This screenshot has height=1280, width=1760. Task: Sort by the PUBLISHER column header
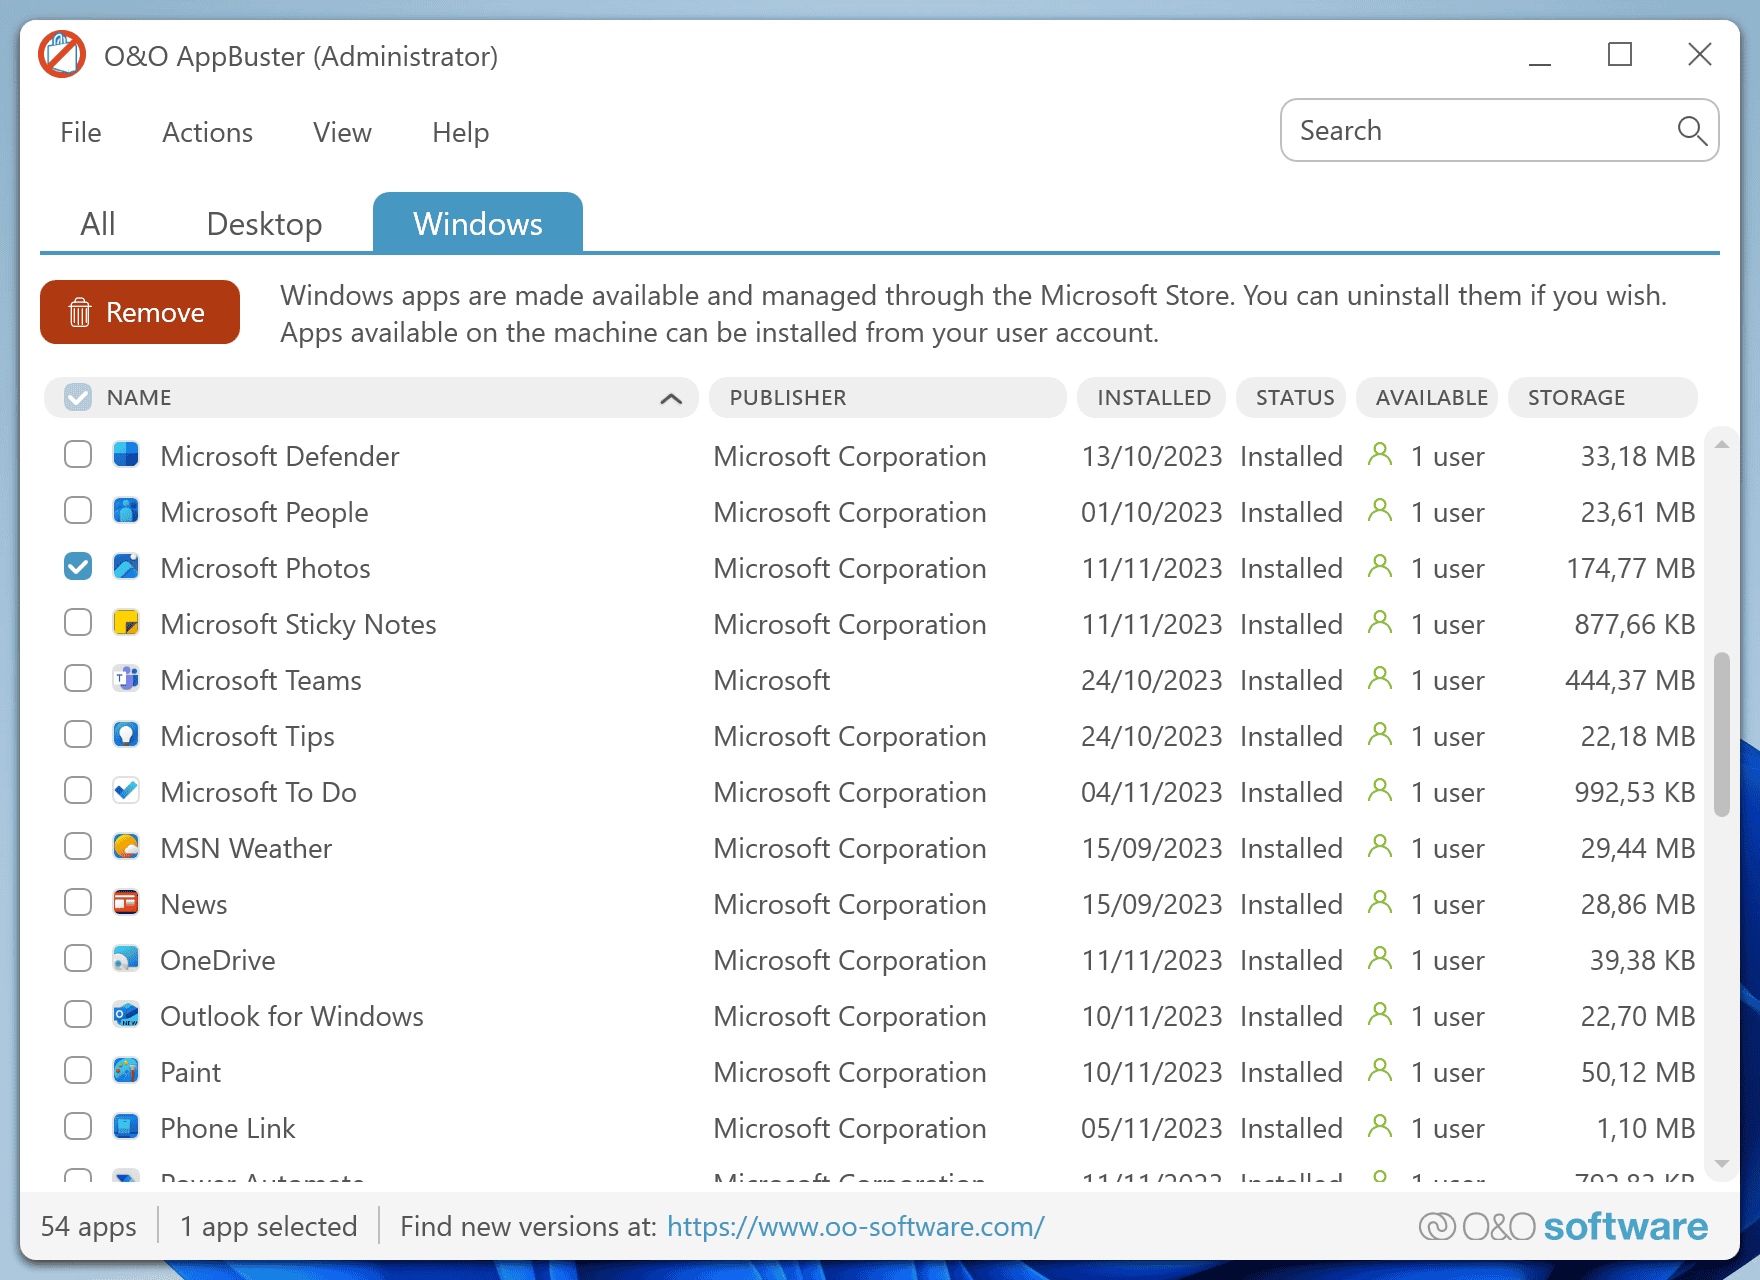tap(887, 397)
